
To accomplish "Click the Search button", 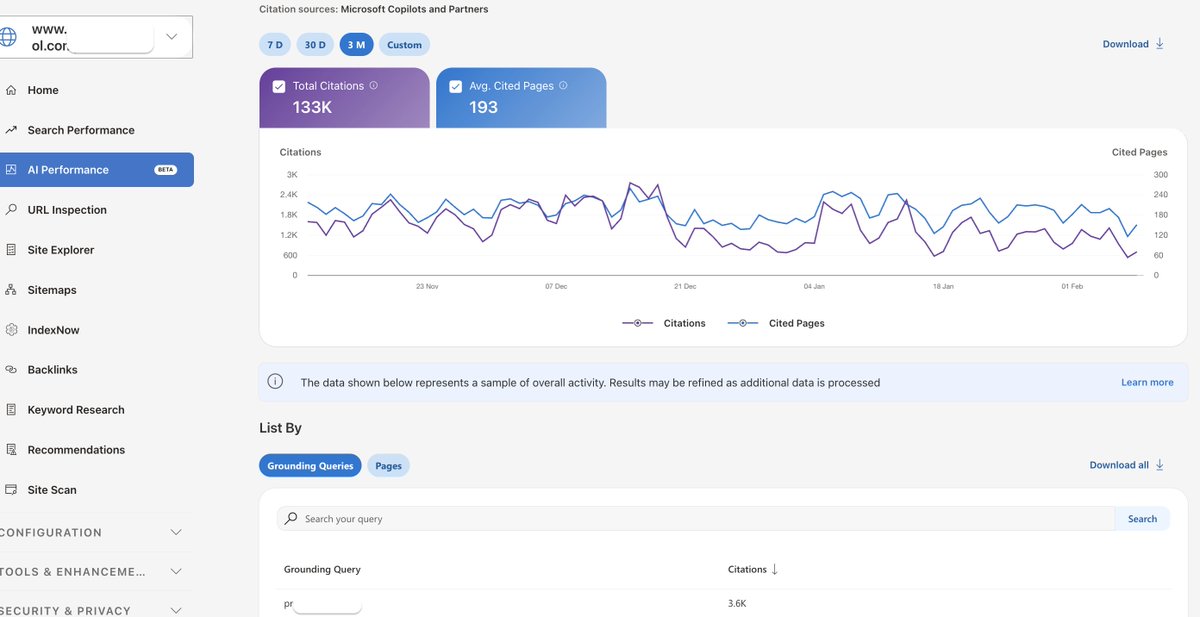I will [x=1142, y=519].
